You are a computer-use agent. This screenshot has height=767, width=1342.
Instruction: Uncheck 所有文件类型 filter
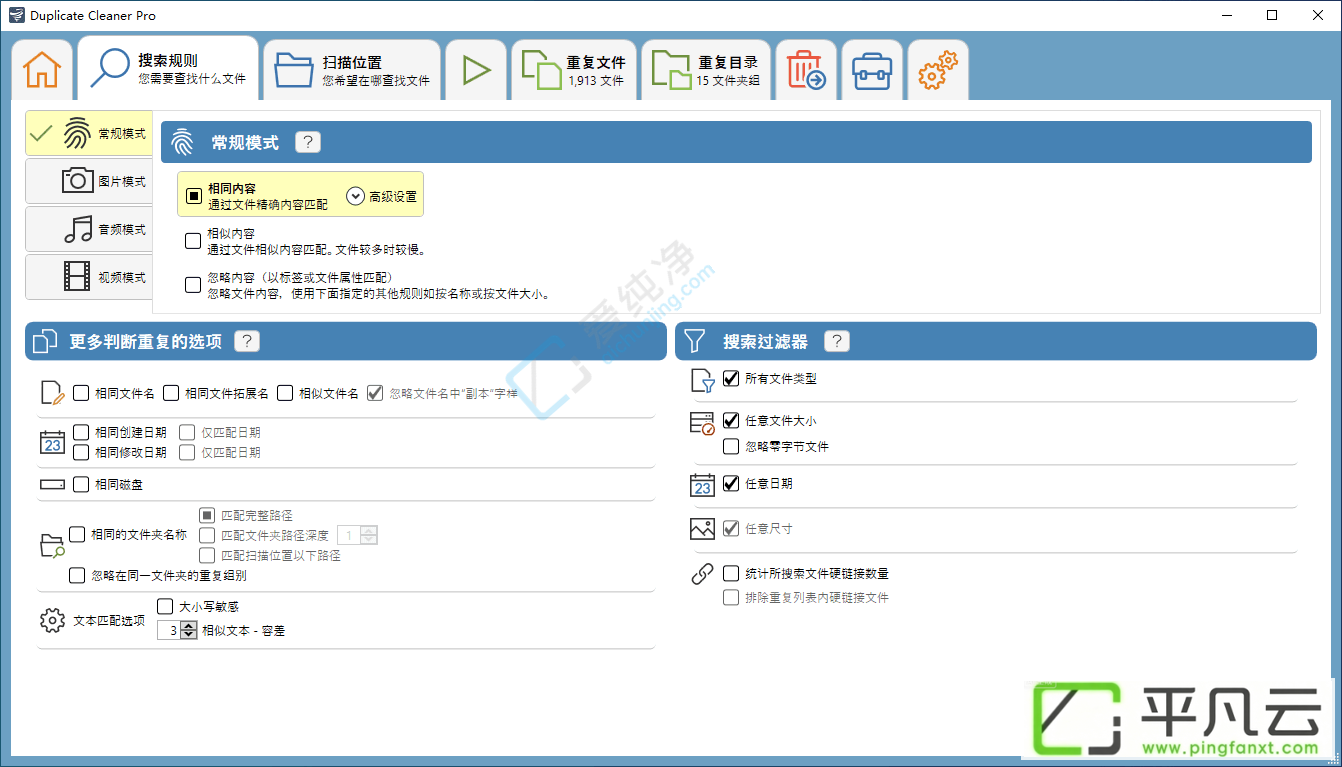(731, 379)
